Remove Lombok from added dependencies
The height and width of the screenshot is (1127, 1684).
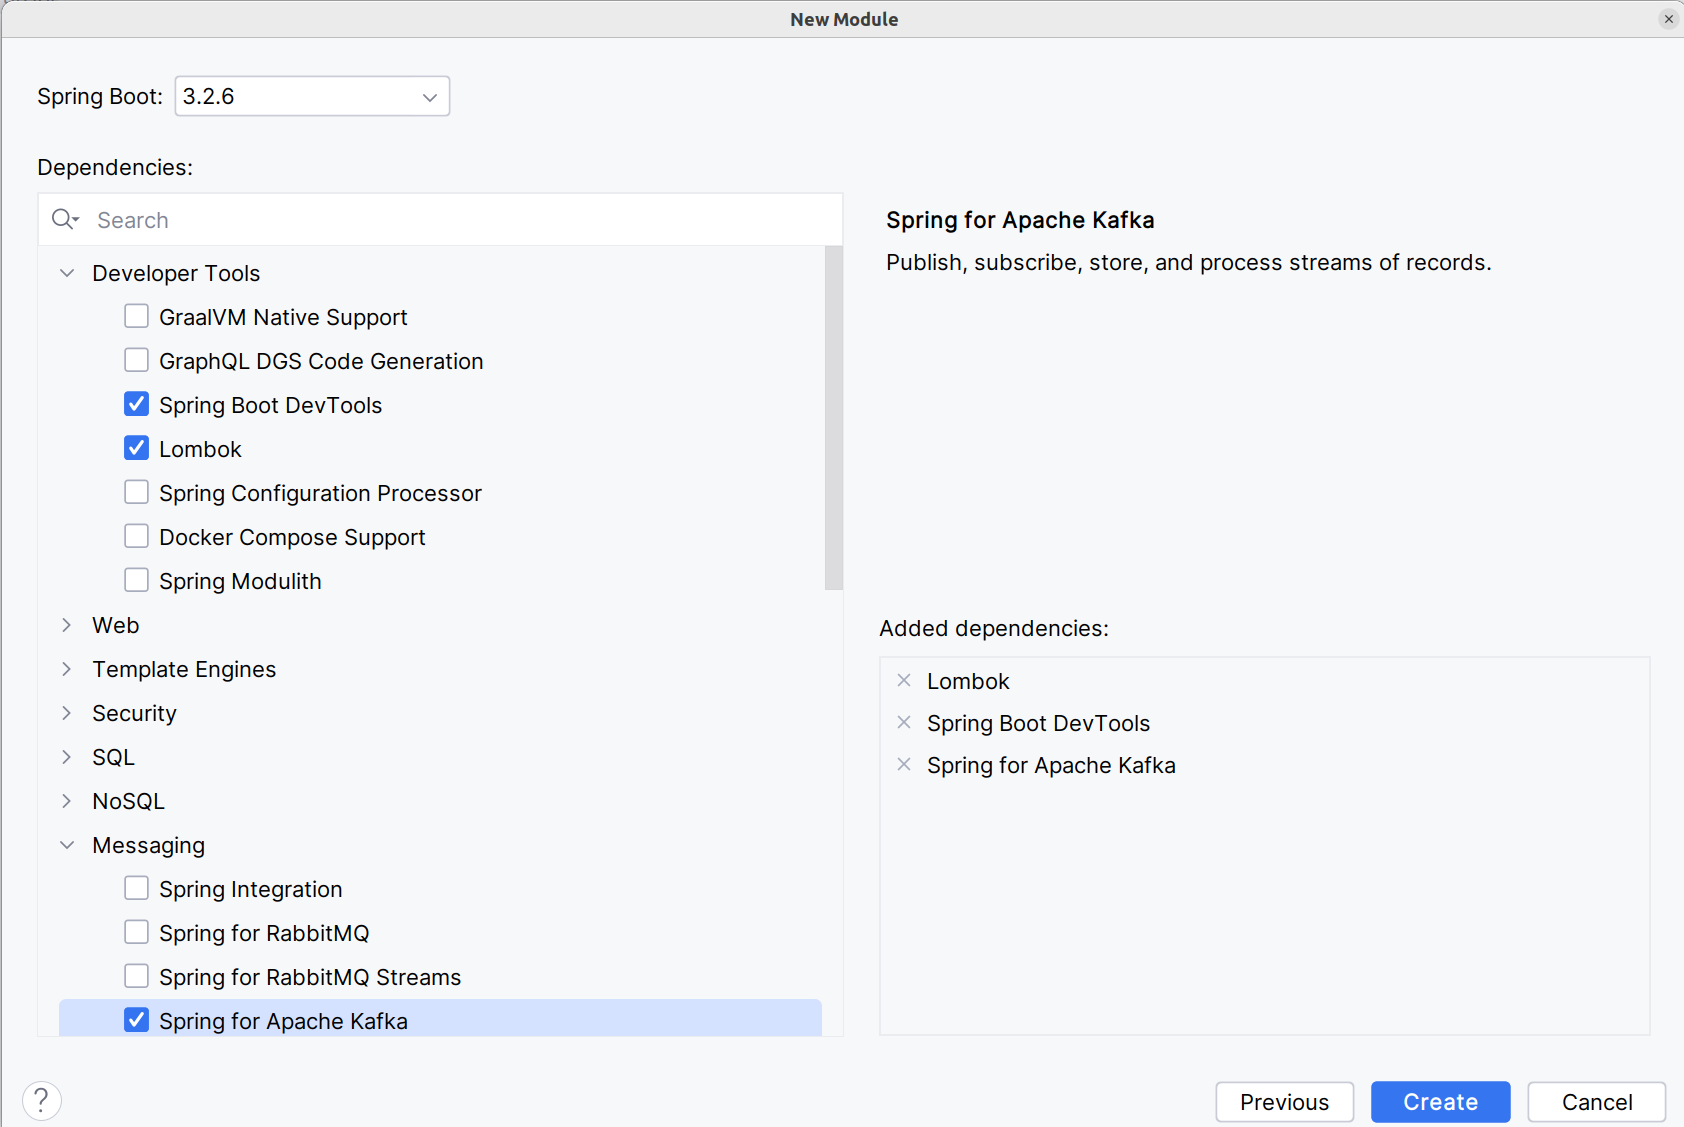904,681
